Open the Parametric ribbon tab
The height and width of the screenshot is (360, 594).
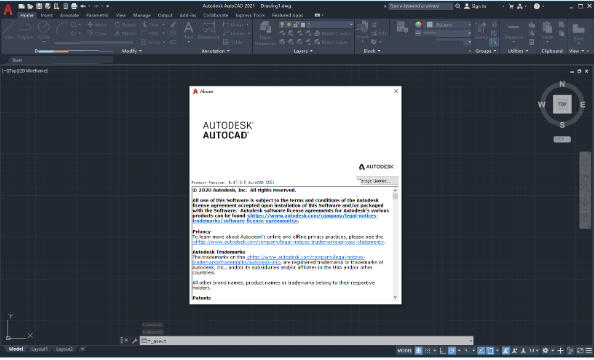click(x=97, y=16)
